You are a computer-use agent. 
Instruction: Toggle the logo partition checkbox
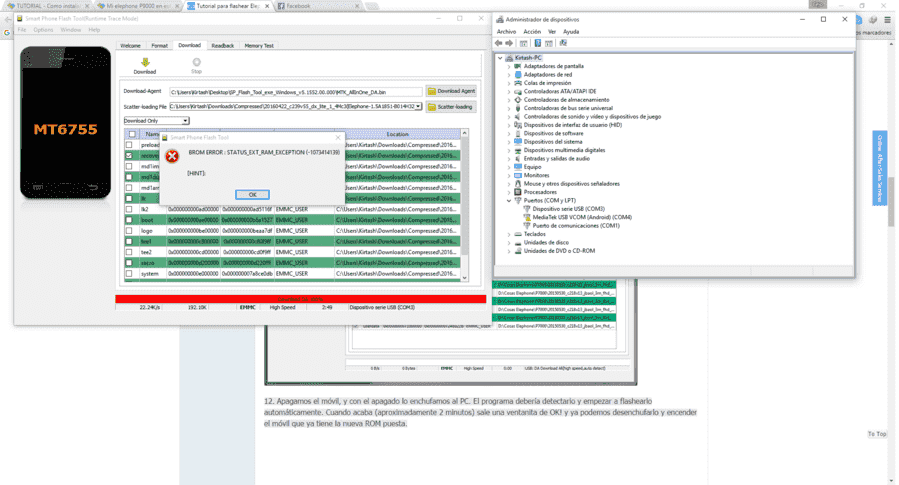(130, 230)
